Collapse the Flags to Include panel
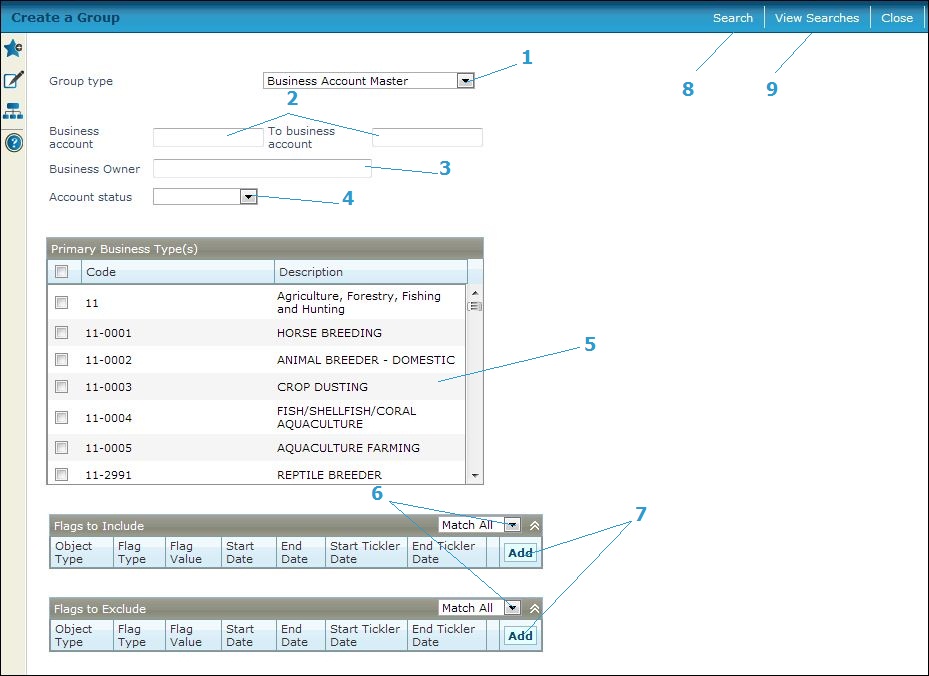The width and height of the screenshot is (929, 676). coord(534,526)
